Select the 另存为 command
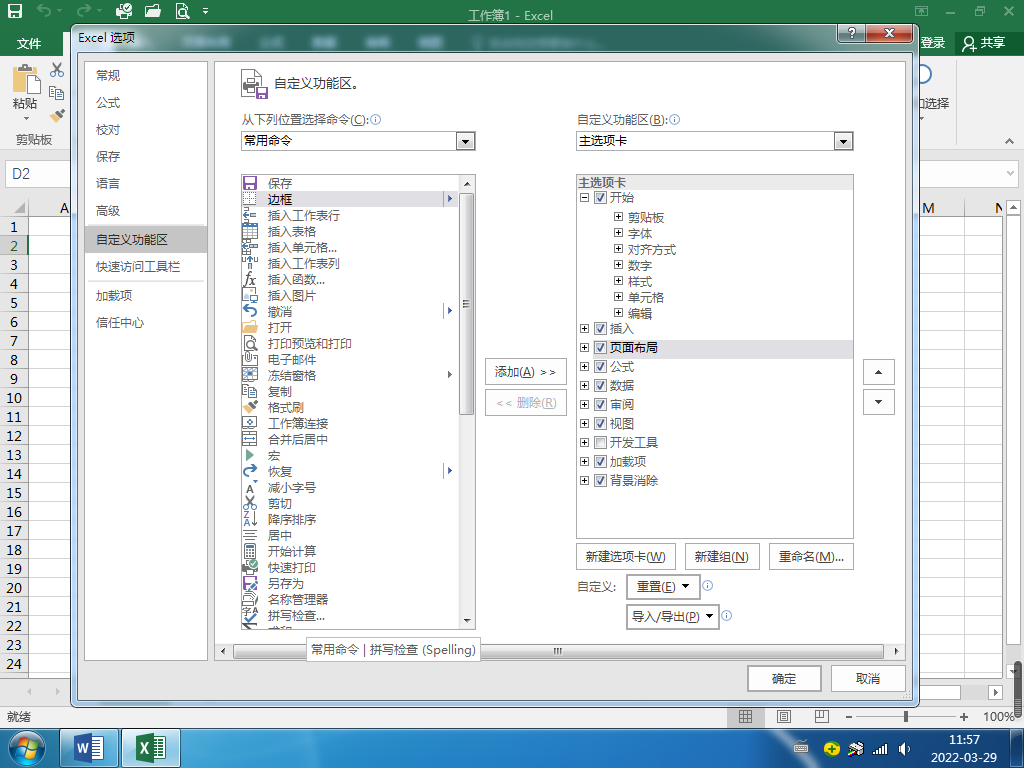This screenshot has width=1024, height=768. [349, 584]
